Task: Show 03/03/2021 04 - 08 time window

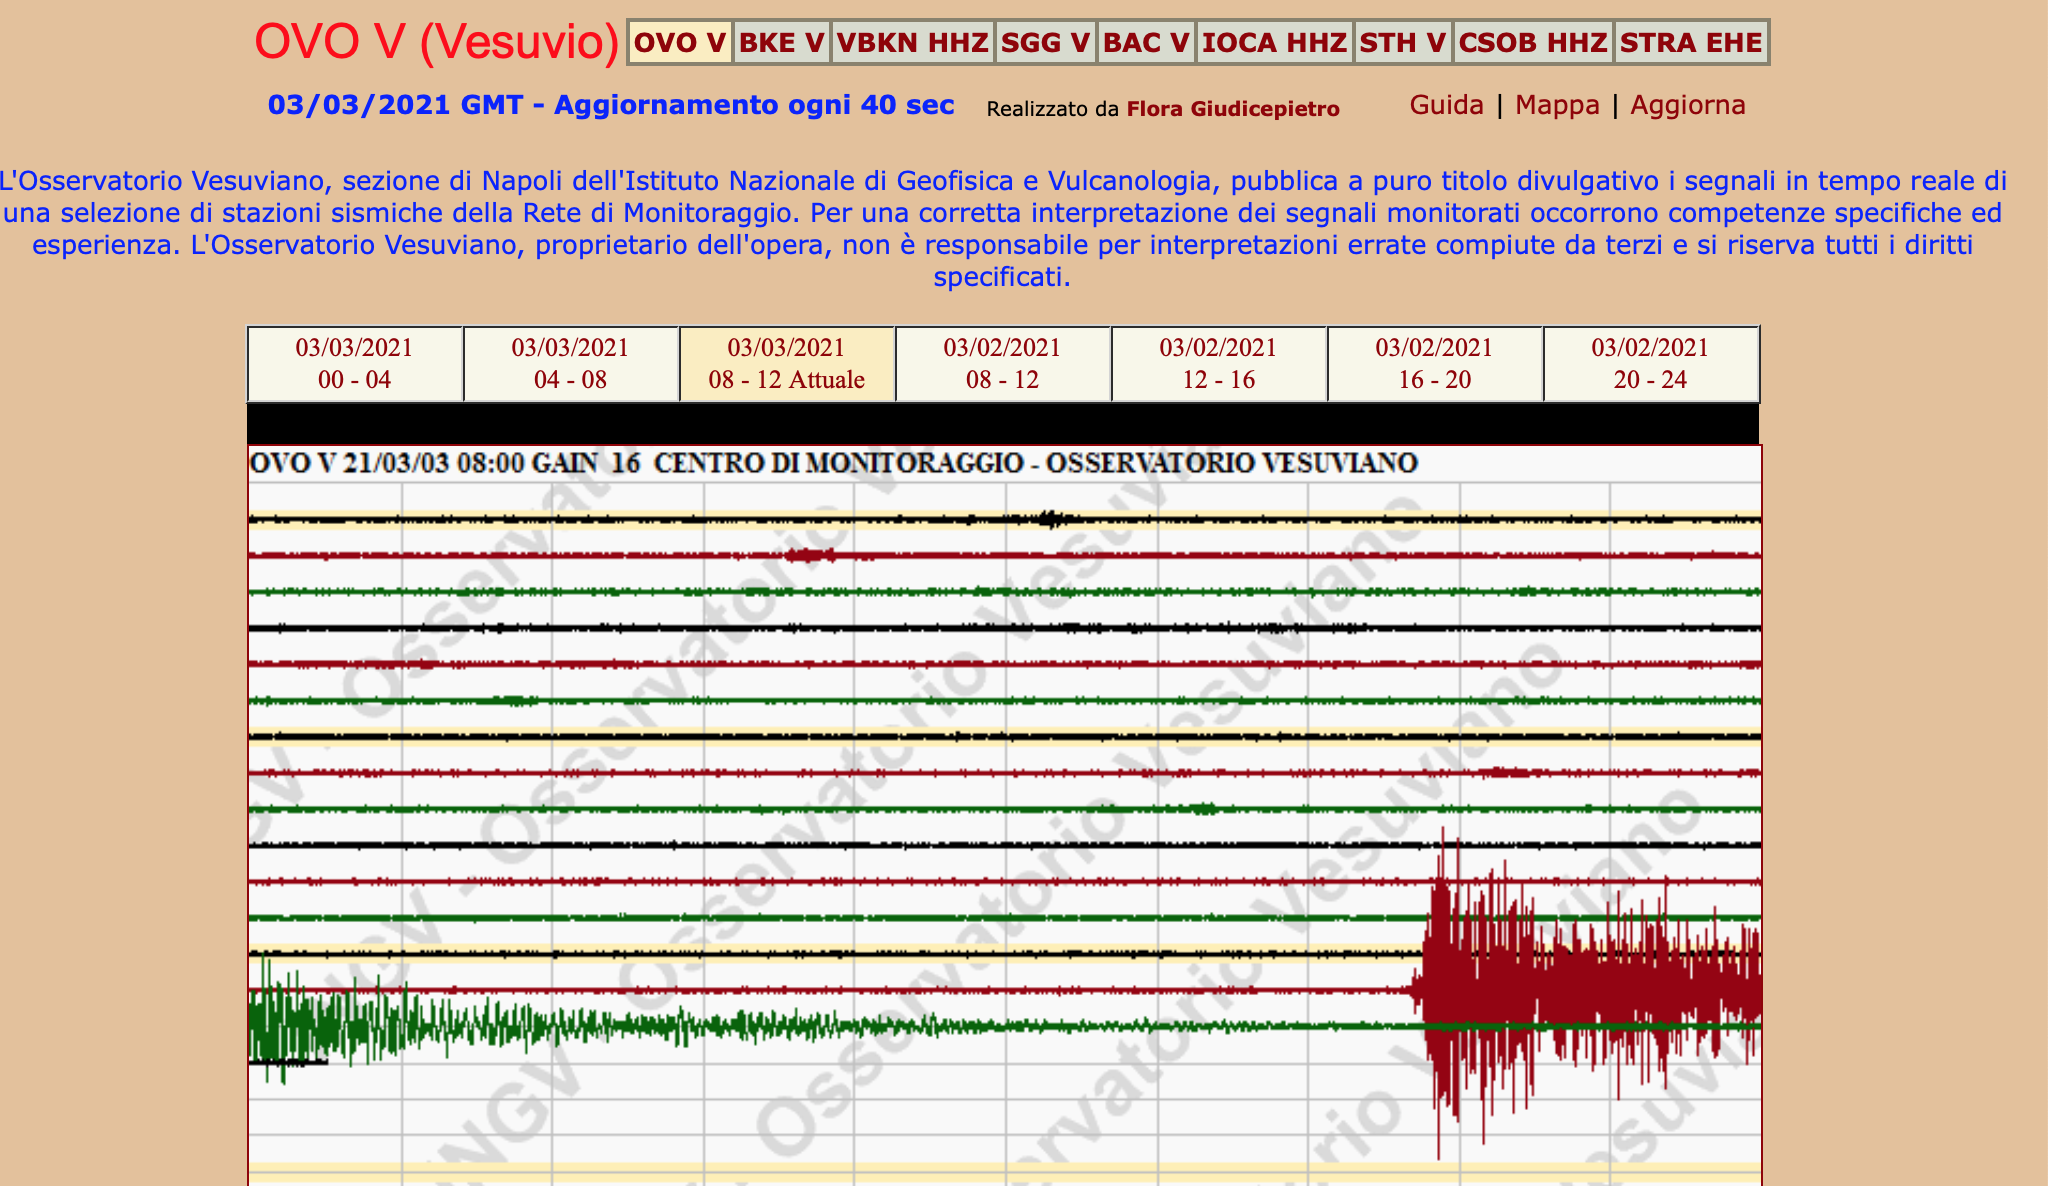Action: (570, 364)
